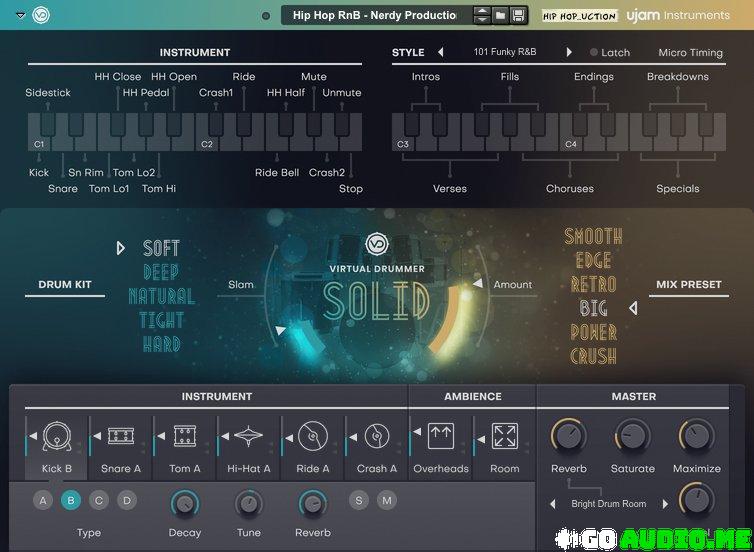Choose the NATURAL drum kit
754x552 pixels.
[162, 296]
